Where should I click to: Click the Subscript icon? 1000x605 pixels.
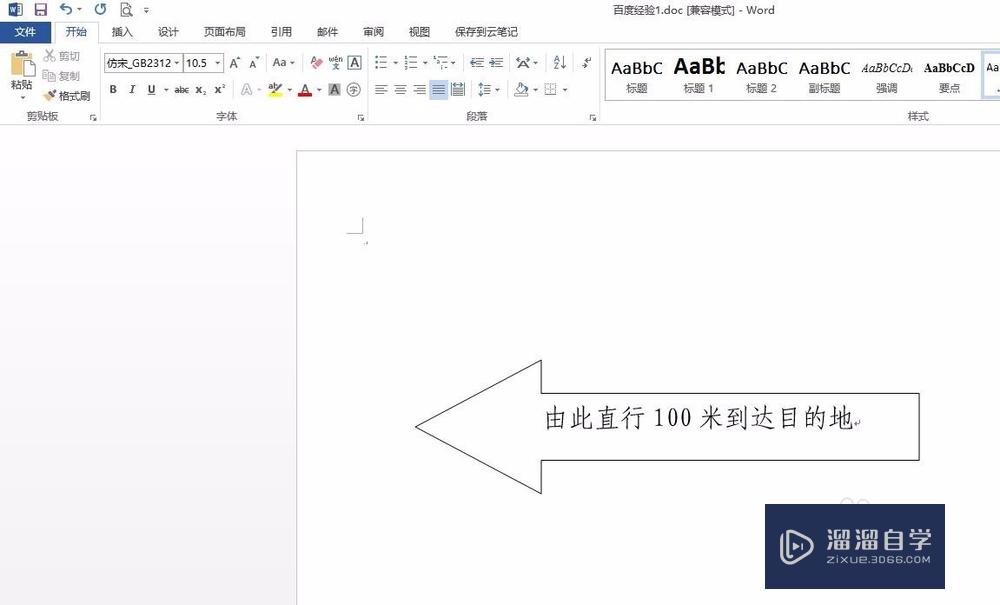(x=203, y=90)
